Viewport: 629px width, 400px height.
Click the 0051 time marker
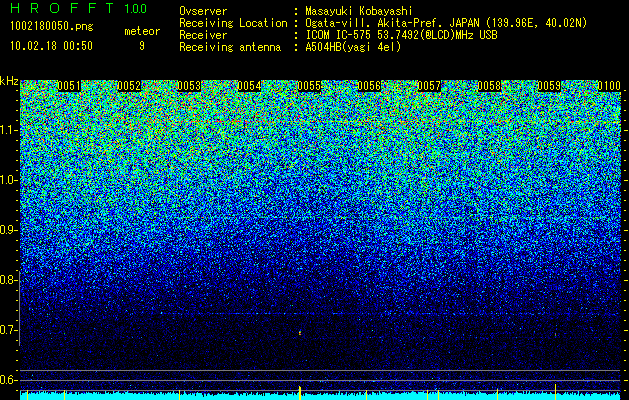coord(69,86)
